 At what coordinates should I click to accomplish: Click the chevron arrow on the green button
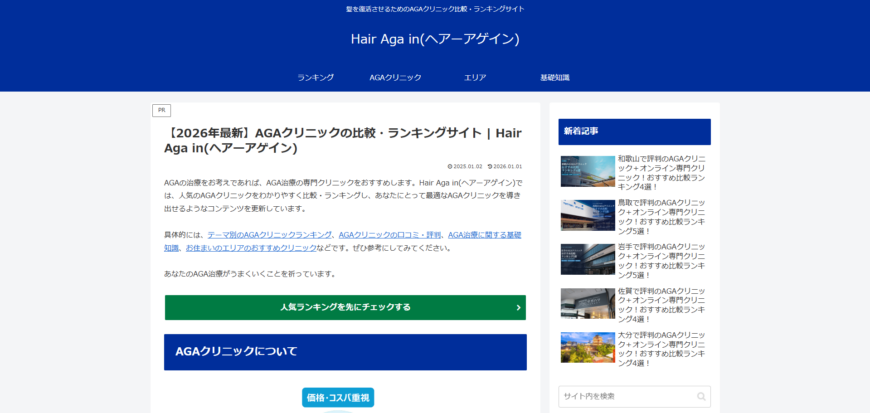click(518, 308)
